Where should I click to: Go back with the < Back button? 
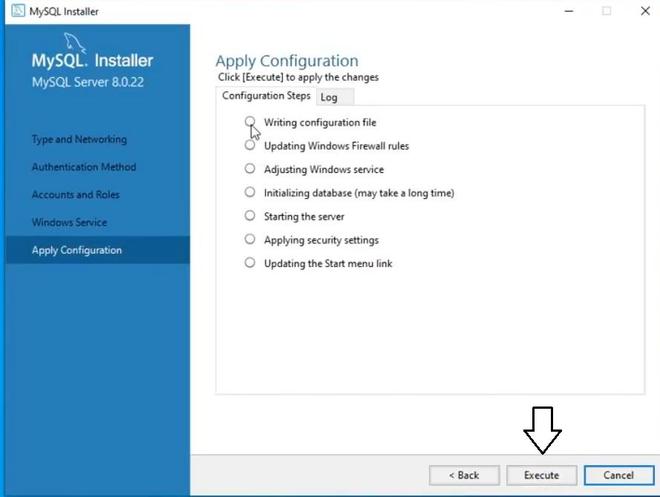[464, 475]
